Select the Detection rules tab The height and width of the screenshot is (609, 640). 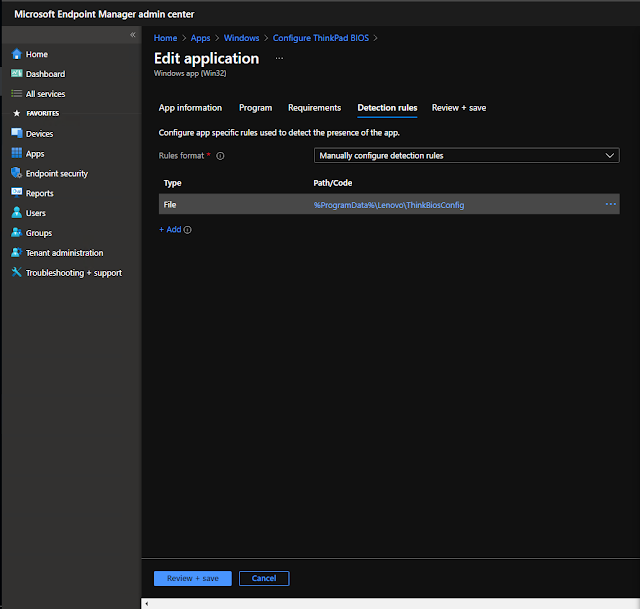[387, 108]
